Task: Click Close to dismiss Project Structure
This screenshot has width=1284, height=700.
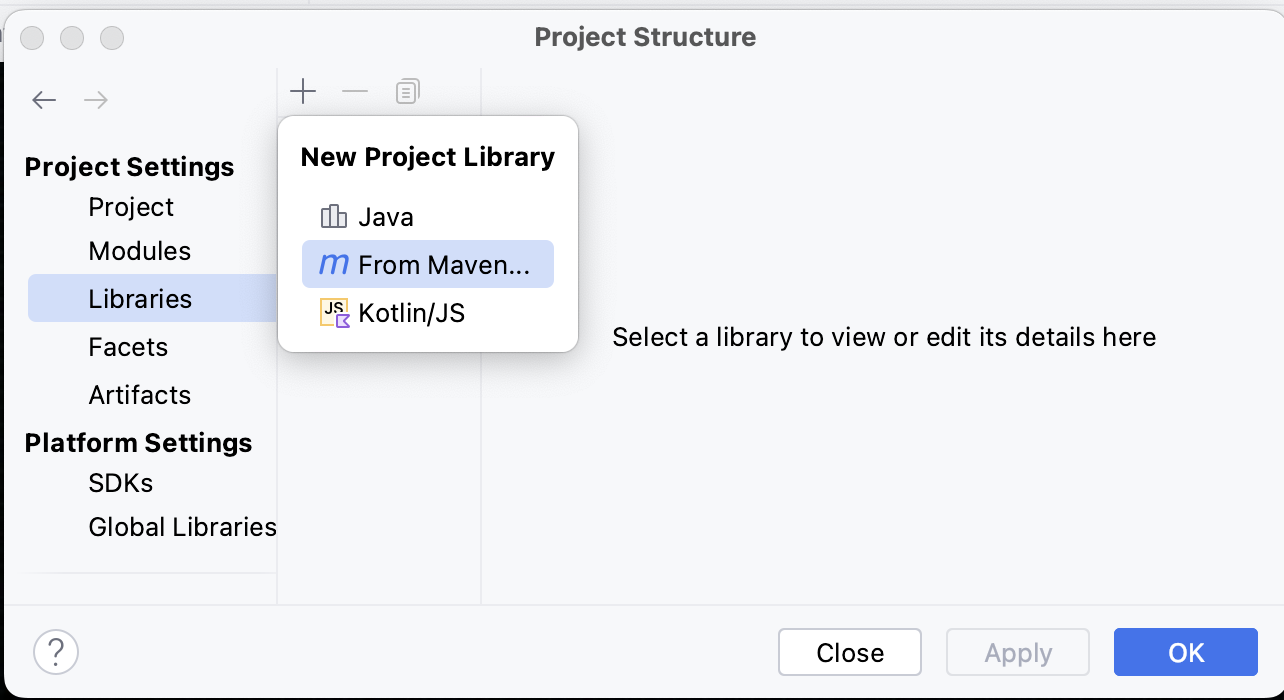Action: pos(849,652)
